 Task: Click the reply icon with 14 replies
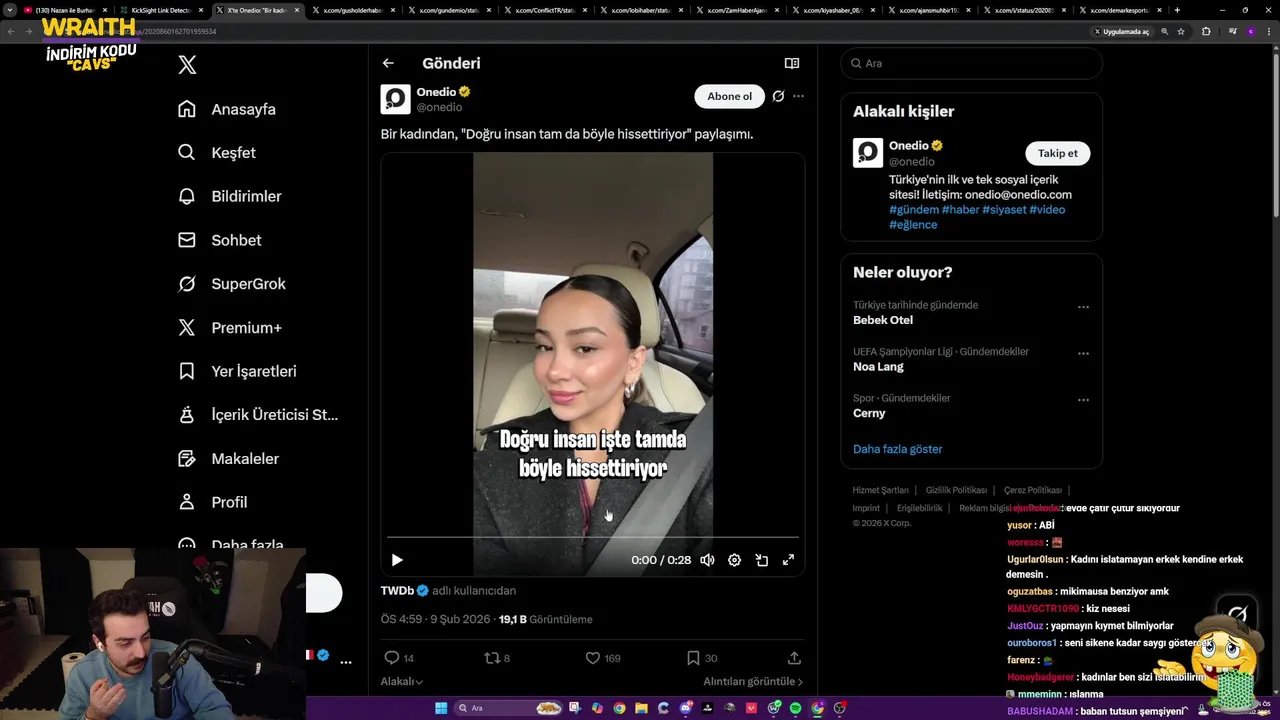(x=392, y=658)
